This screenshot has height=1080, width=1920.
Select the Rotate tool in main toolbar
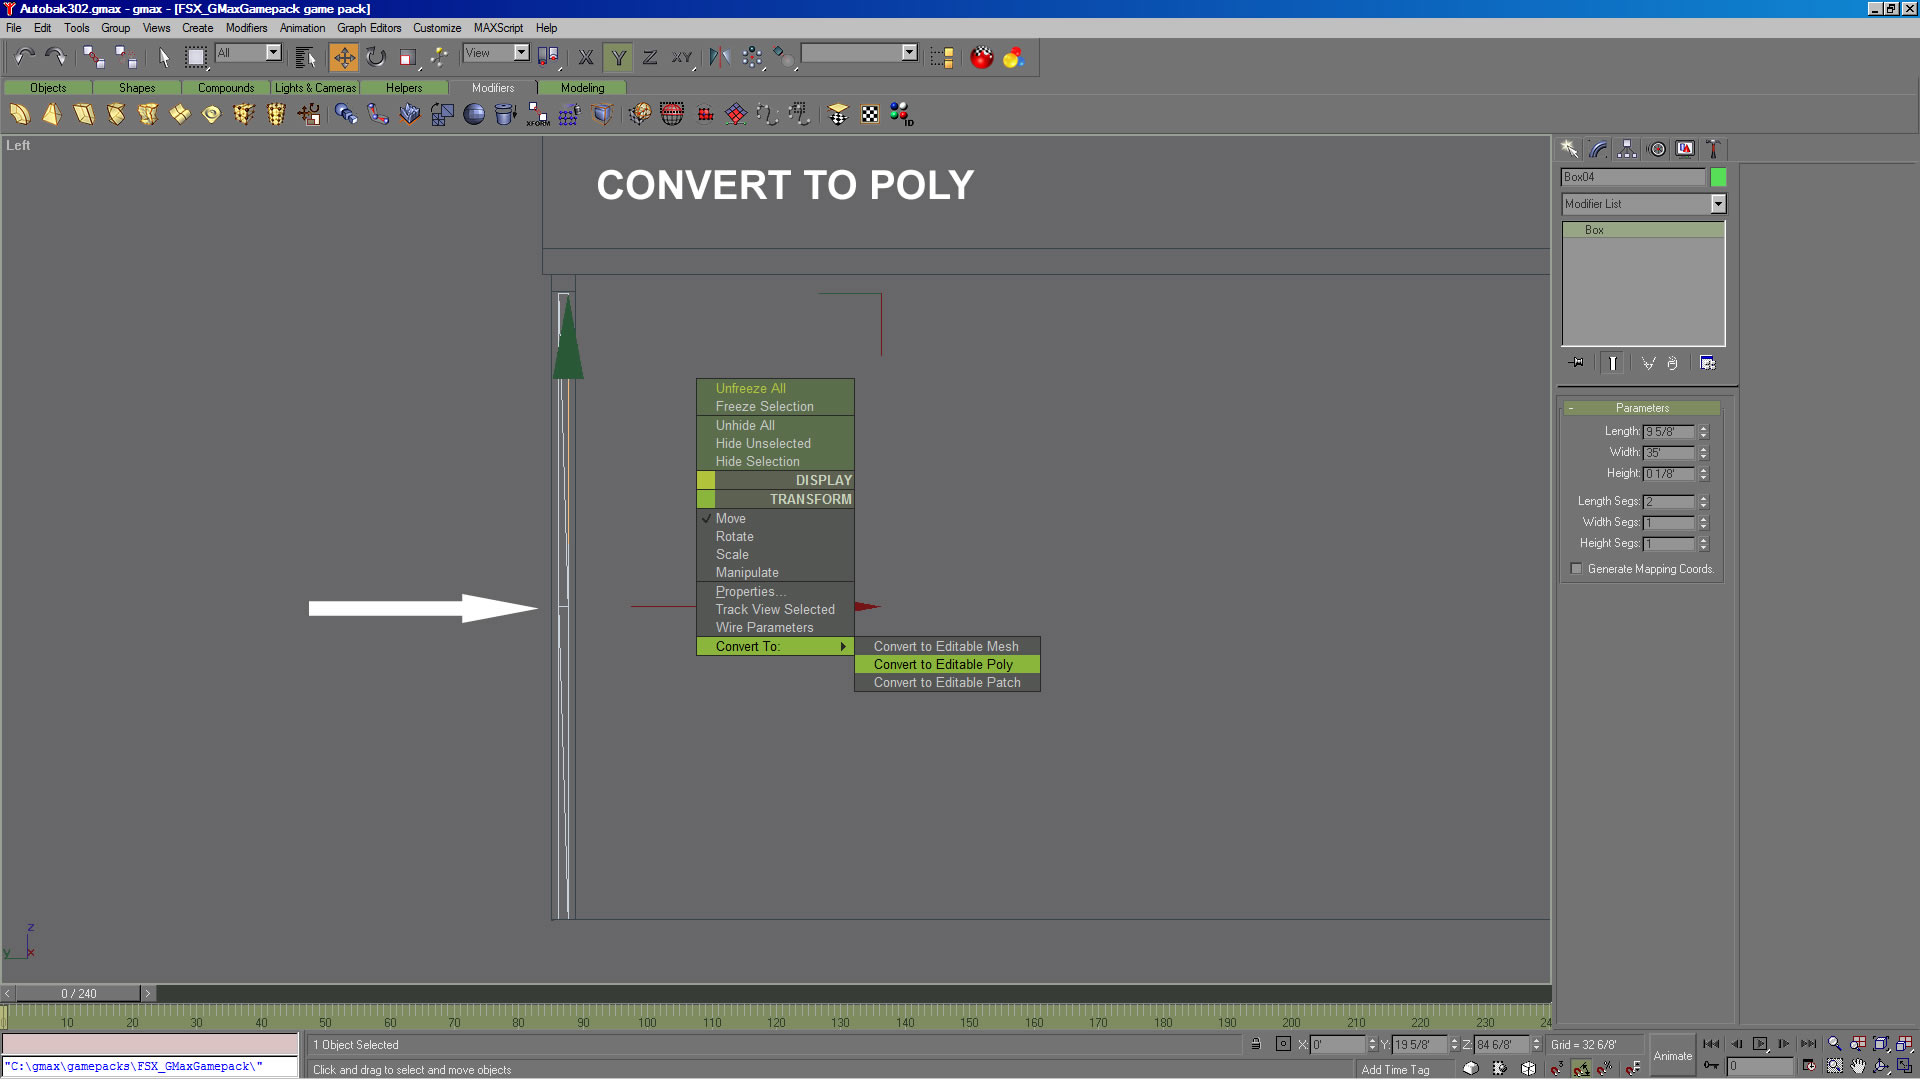point(375,57)
